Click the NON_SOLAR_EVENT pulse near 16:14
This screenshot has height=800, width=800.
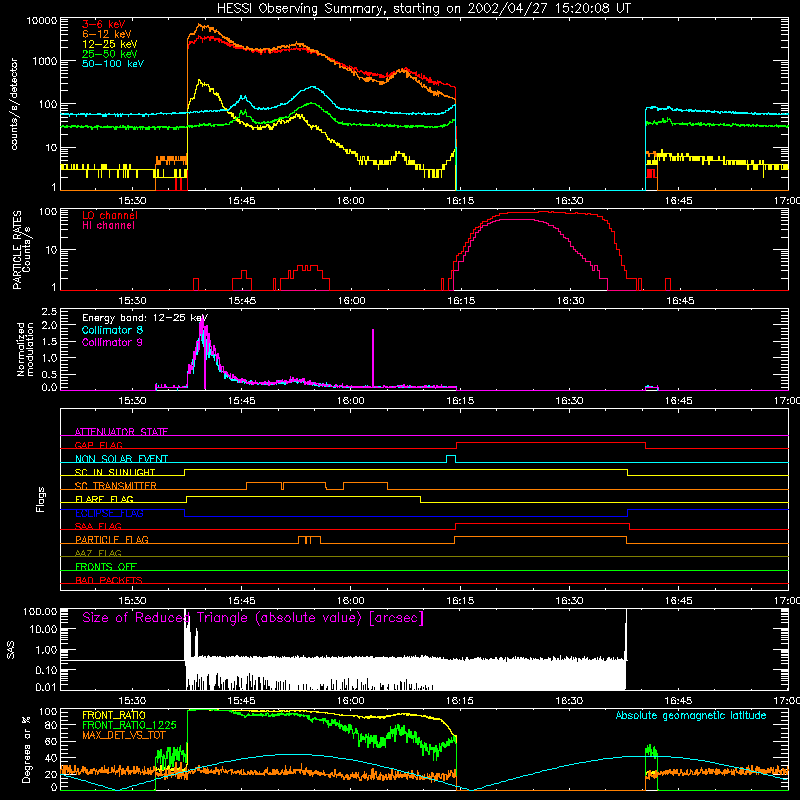click(451, 459)
